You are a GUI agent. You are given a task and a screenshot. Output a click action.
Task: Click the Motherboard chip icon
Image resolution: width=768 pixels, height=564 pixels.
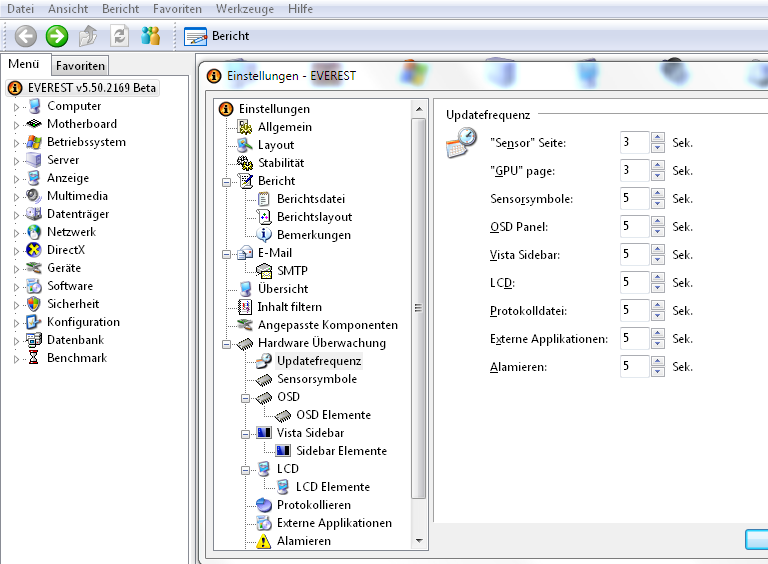(x=34, y=123)
